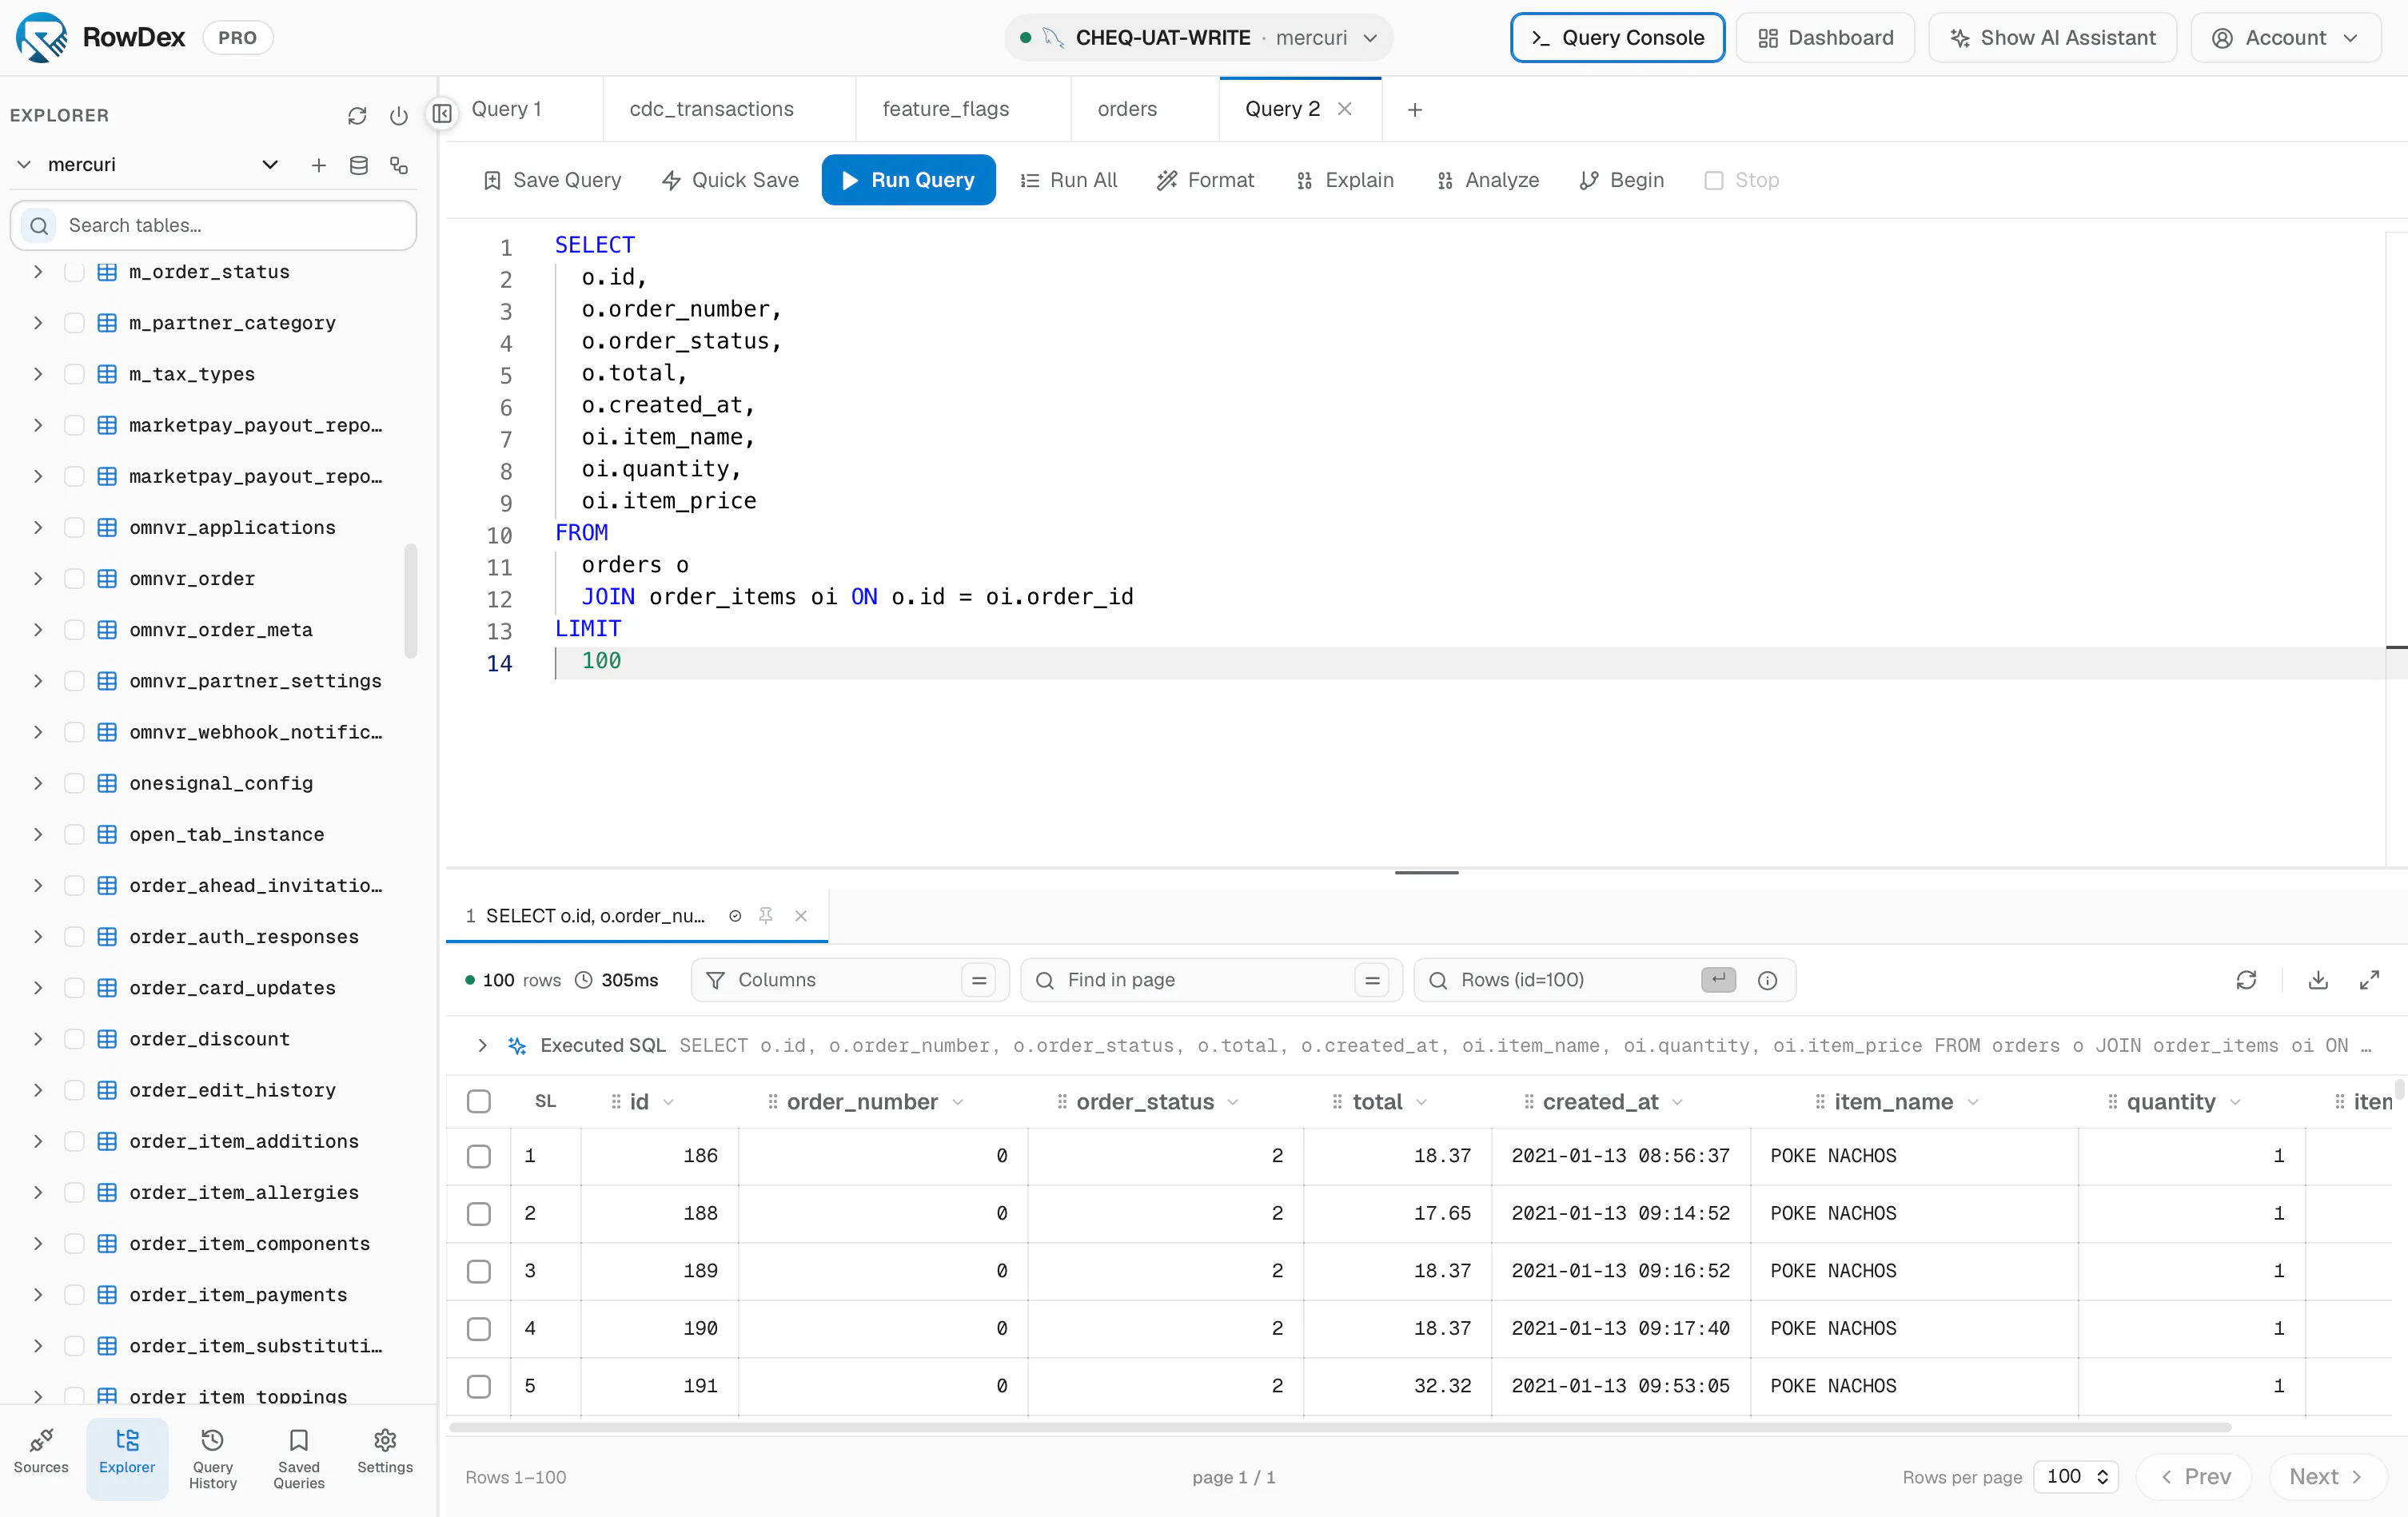This screenshot has height=1517, width=2408.
Task: Click the disconnect power icon in Explorer
Action: click(399, 116)
